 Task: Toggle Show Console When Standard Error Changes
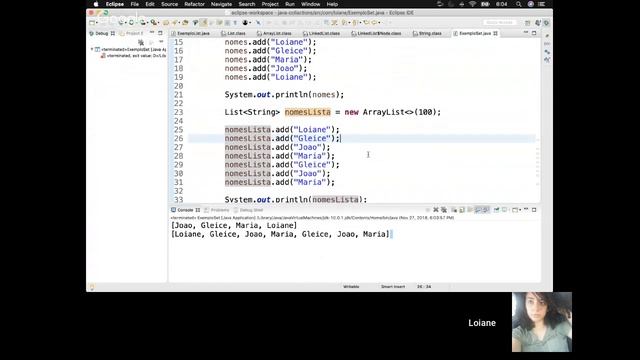click(485, 210)
